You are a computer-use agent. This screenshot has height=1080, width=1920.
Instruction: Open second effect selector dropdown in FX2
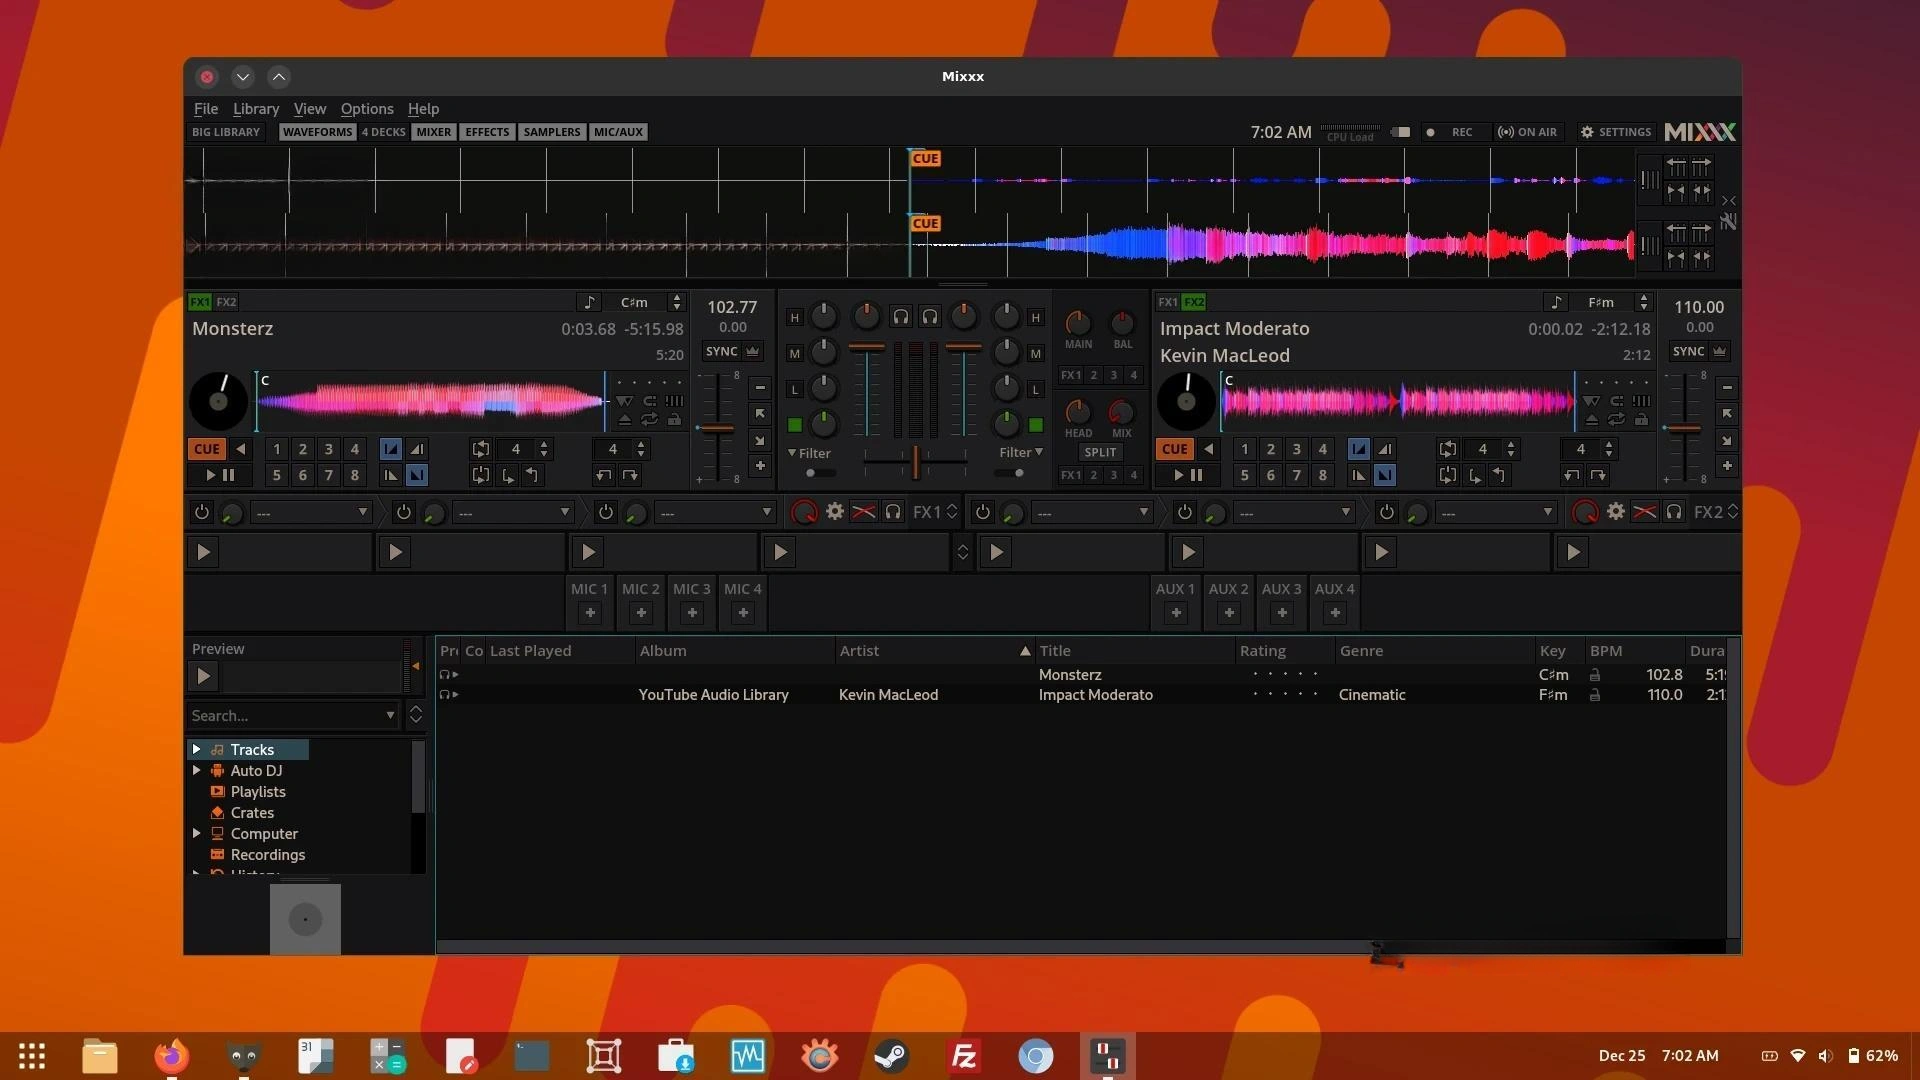pos(1294,512)
